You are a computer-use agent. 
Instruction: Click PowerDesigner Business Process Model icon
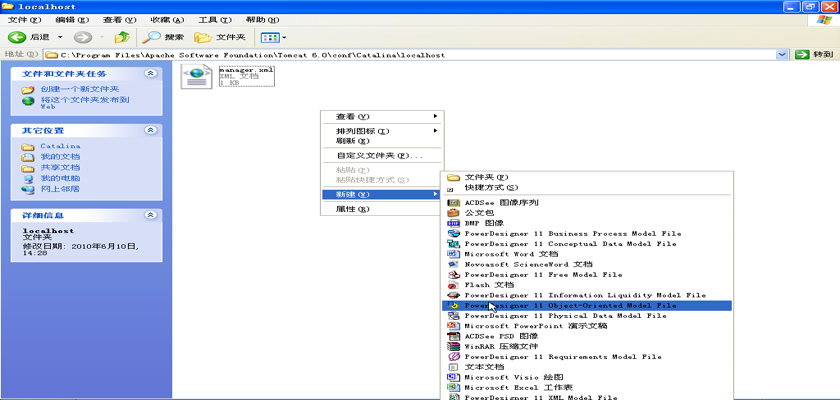[x=454, y=233]
